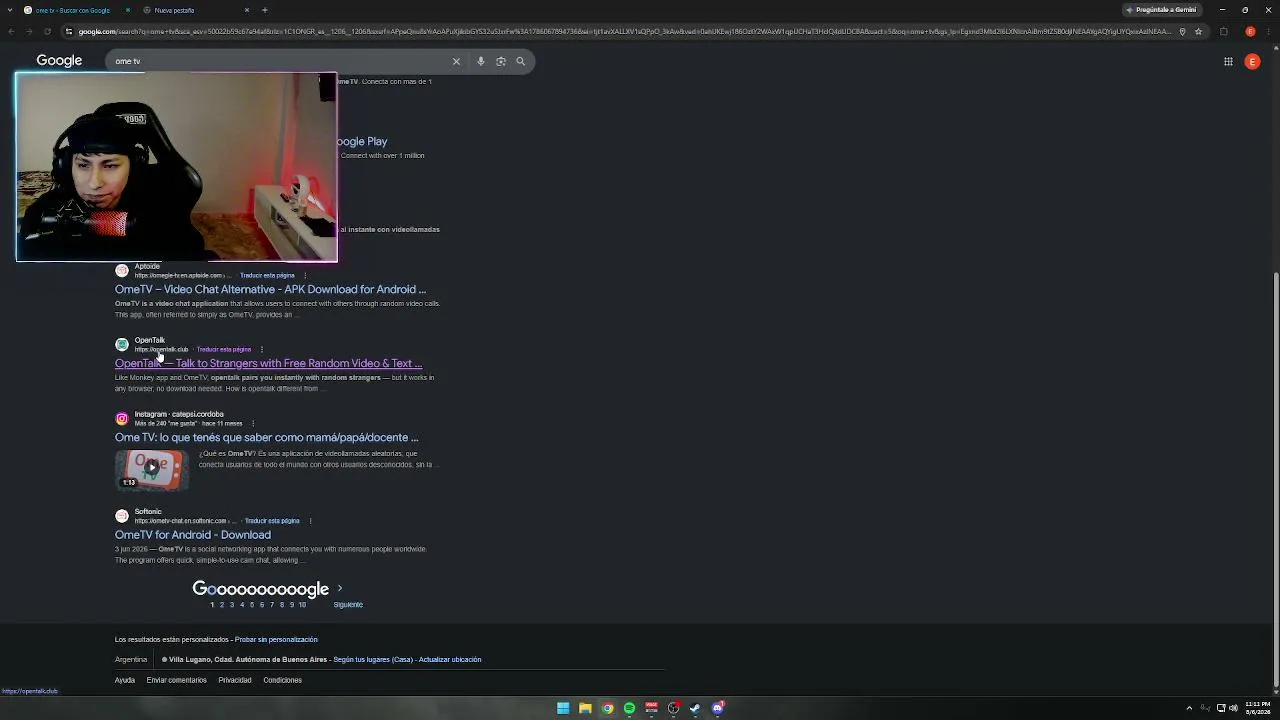The image size is (1280, 720).
Task: Open the tab search dropdown arrow
Action: (x=10, y=10)
